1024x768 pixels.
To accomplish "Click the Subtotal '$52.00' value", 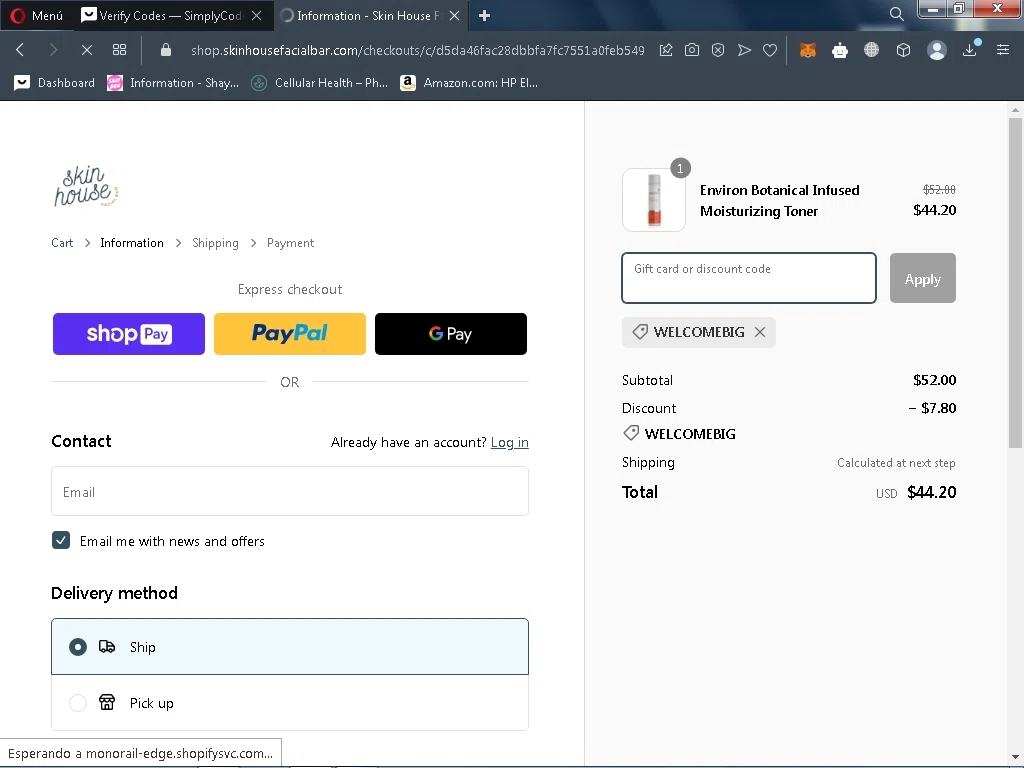I will point(935,380).
